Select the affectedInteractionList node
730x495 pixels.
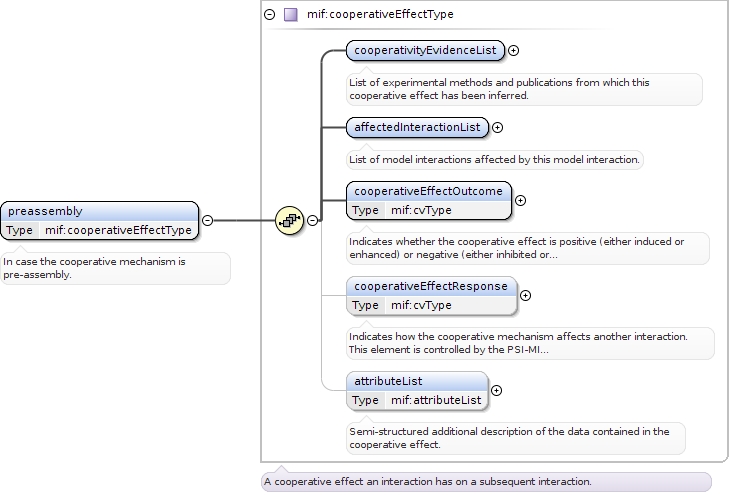click(x=417, y=127)
